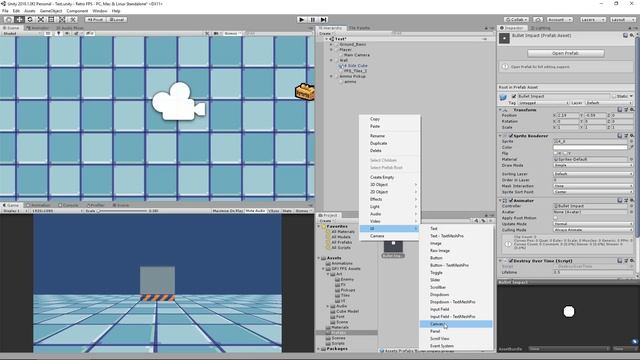Screen dimensions: 640x360
Task: Open the Mask Interaction dropdown
Action: point(593,186)
